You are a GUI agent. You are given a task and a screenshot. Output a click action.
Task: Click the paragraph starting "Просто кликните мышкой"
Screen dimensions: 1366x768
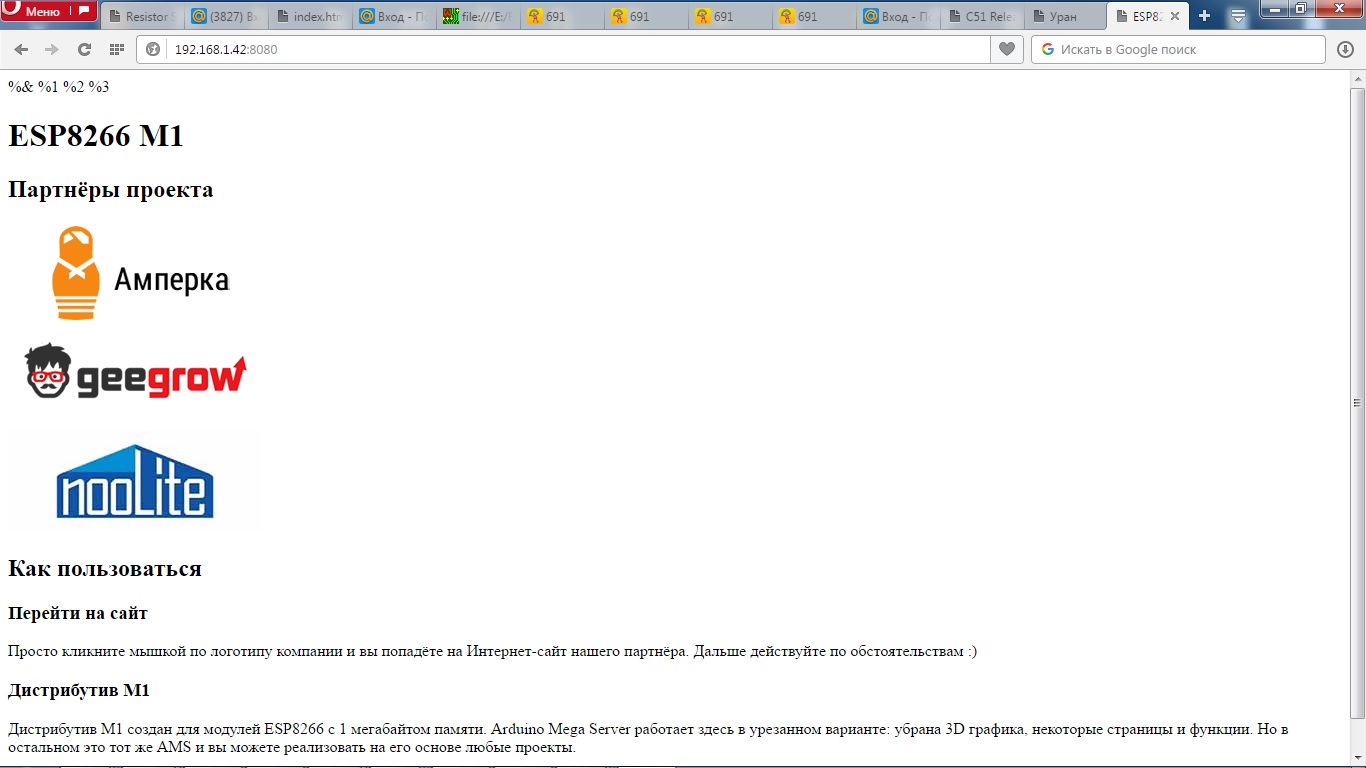click(x=492, y=652)
